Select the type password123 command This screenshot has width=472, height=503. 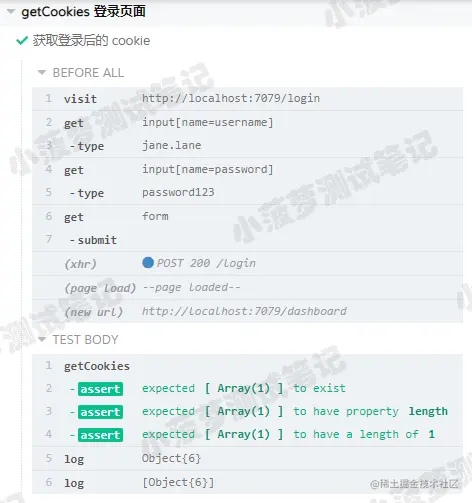247,193
